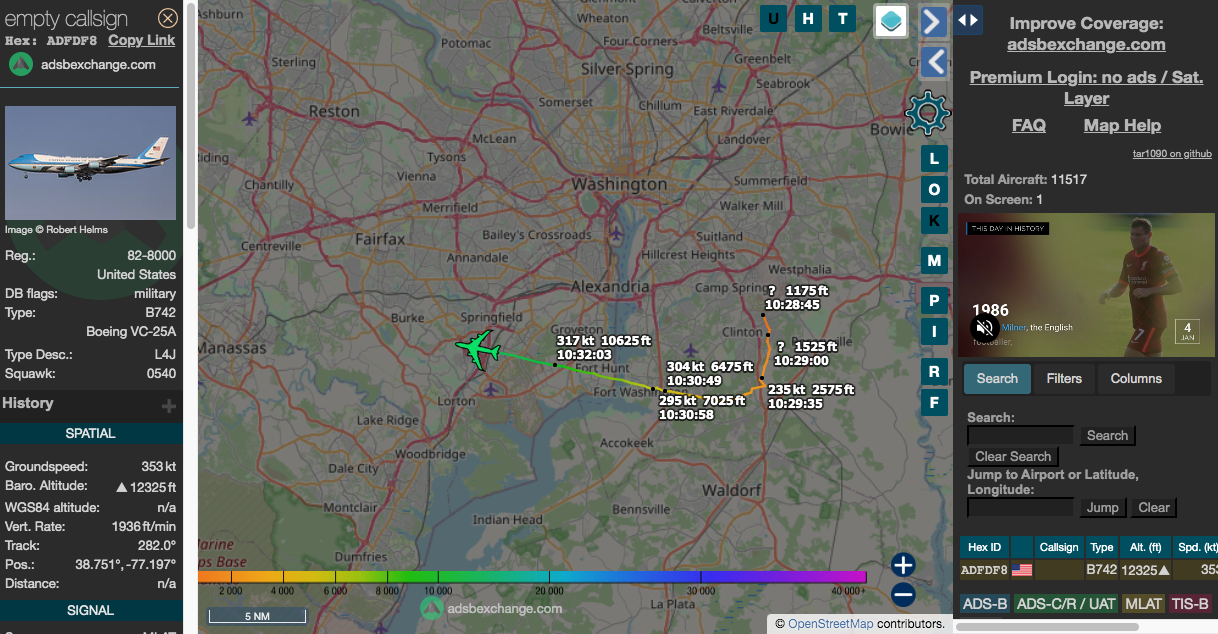This screenshot has width=1218, height=634.
Task: Select the ADFDF8 row in aircraft table
Action: 1088,570
